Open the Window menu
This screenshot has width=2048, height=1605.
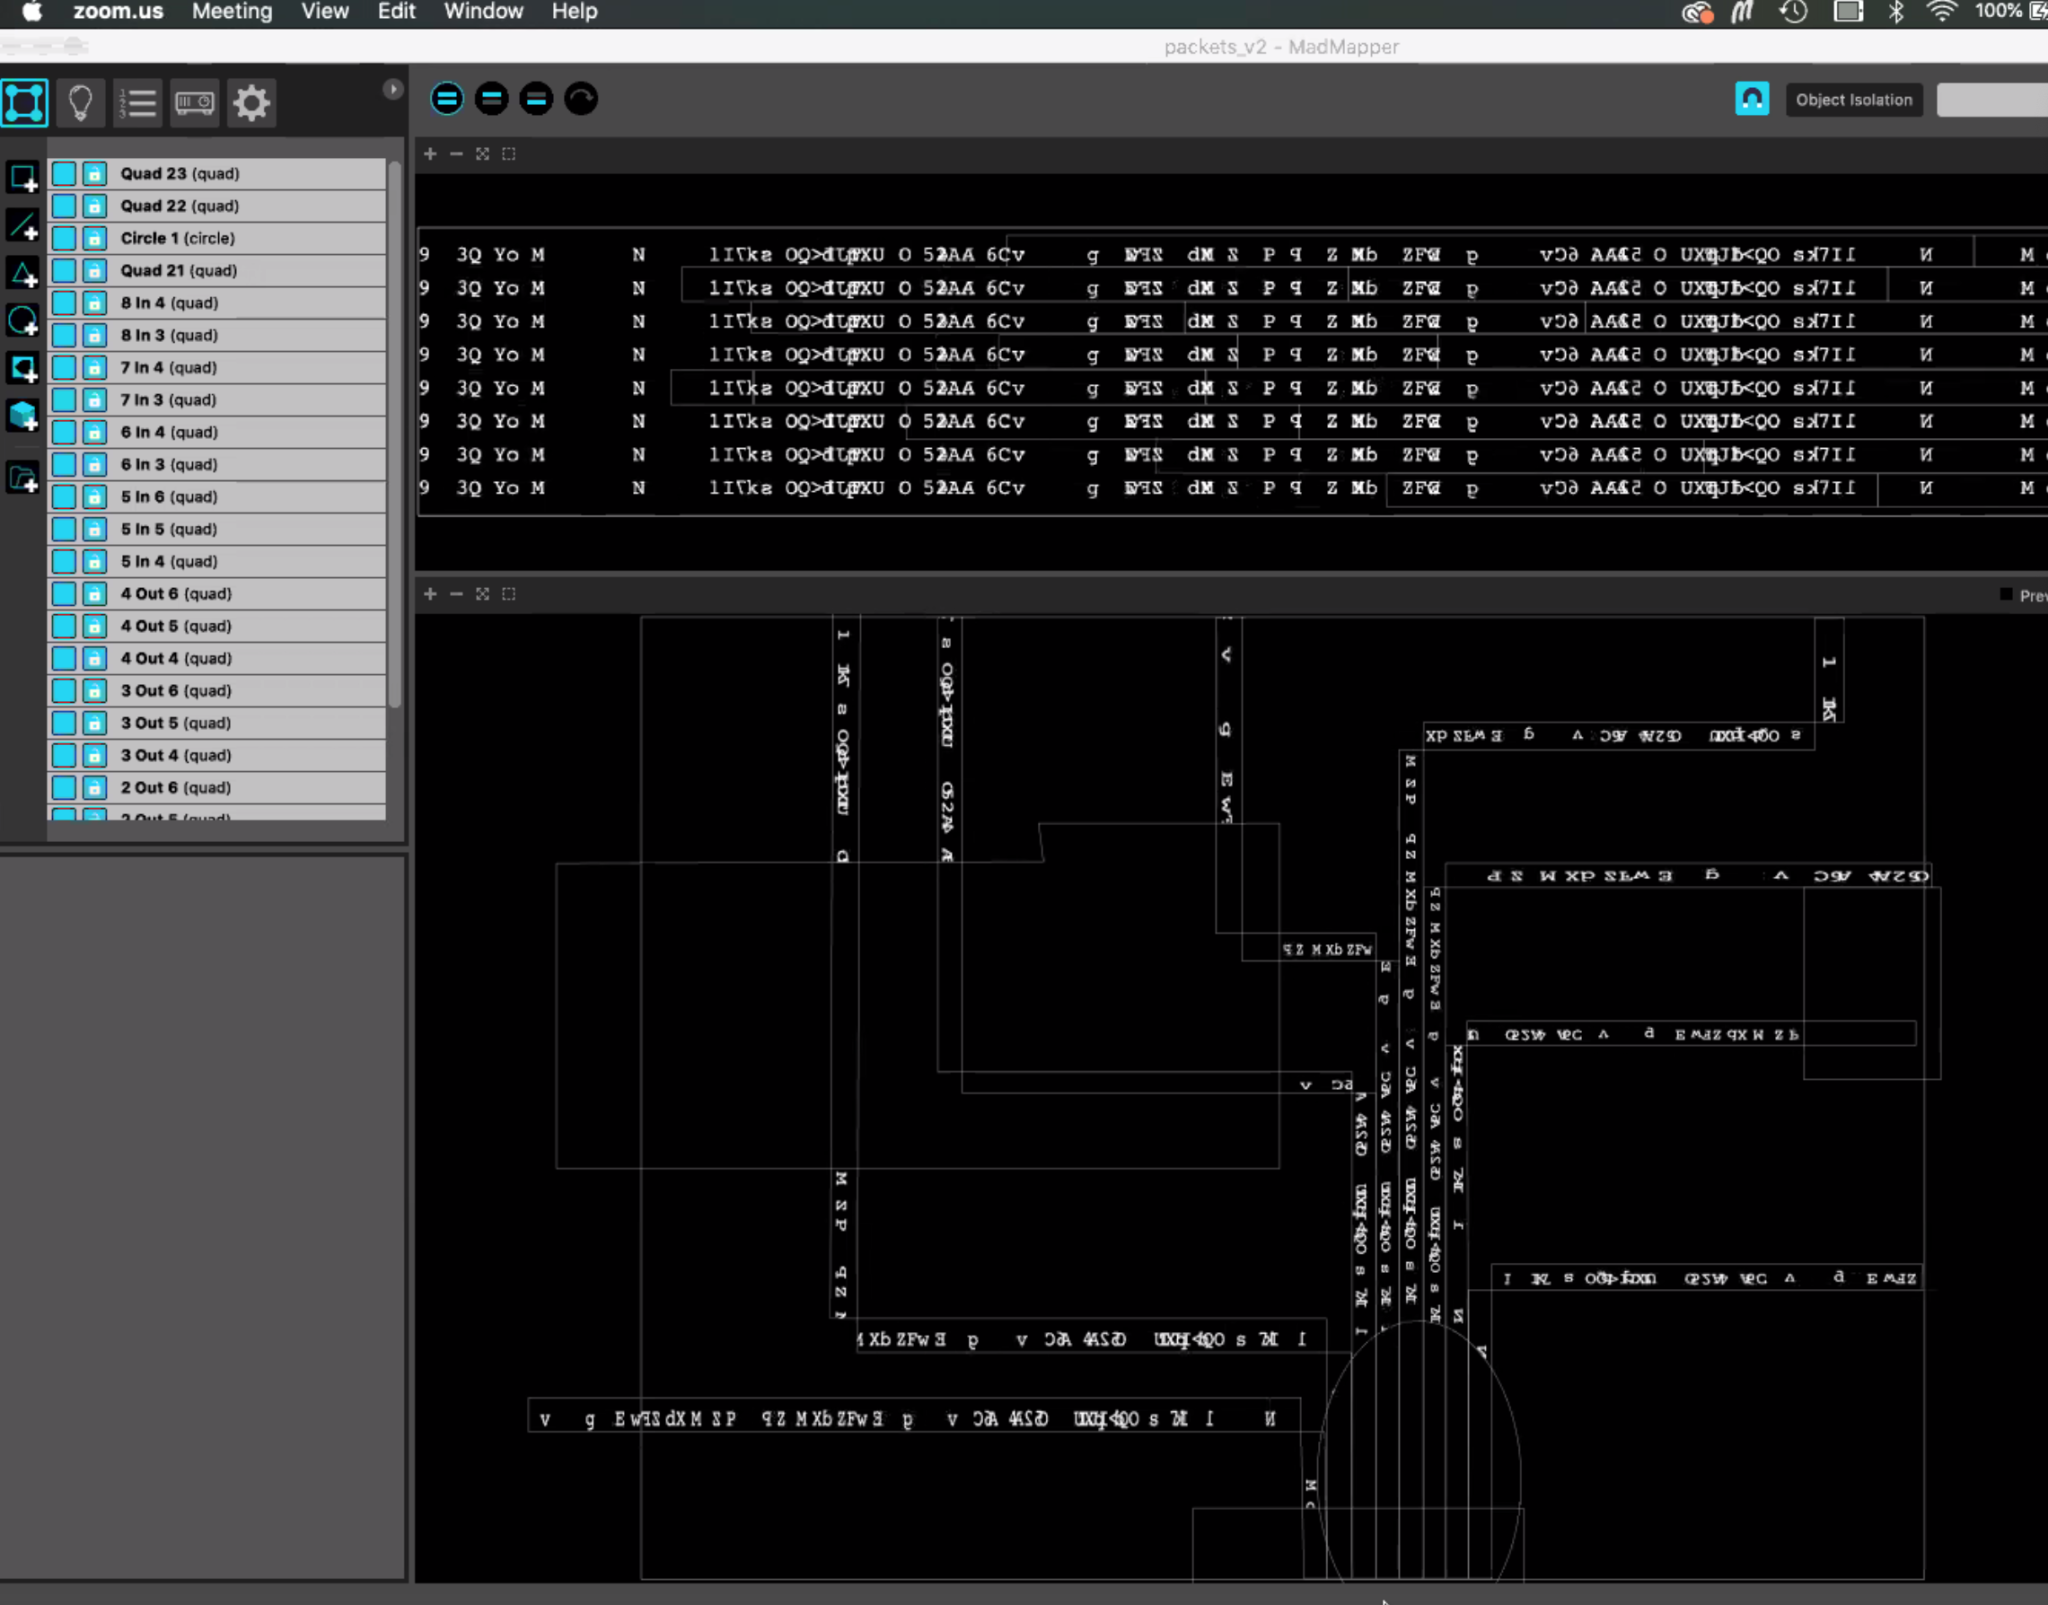(x=483, y=12)
